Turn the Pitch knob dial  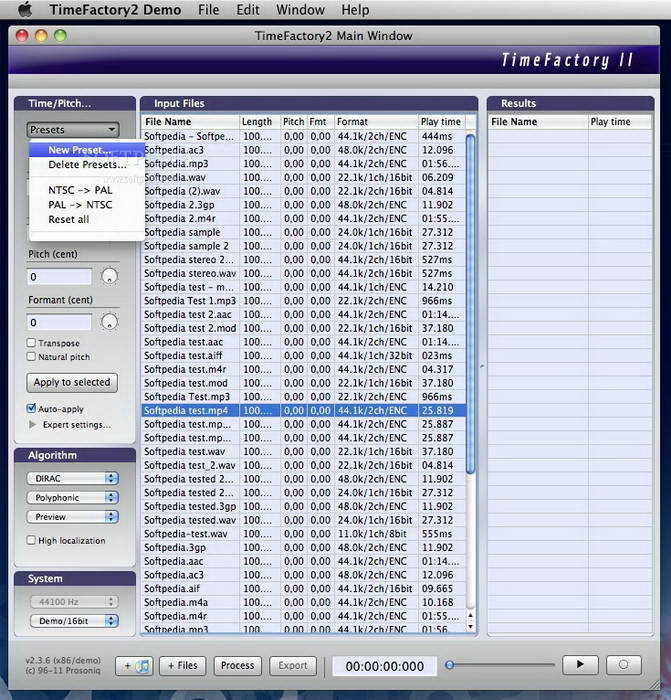109,276
